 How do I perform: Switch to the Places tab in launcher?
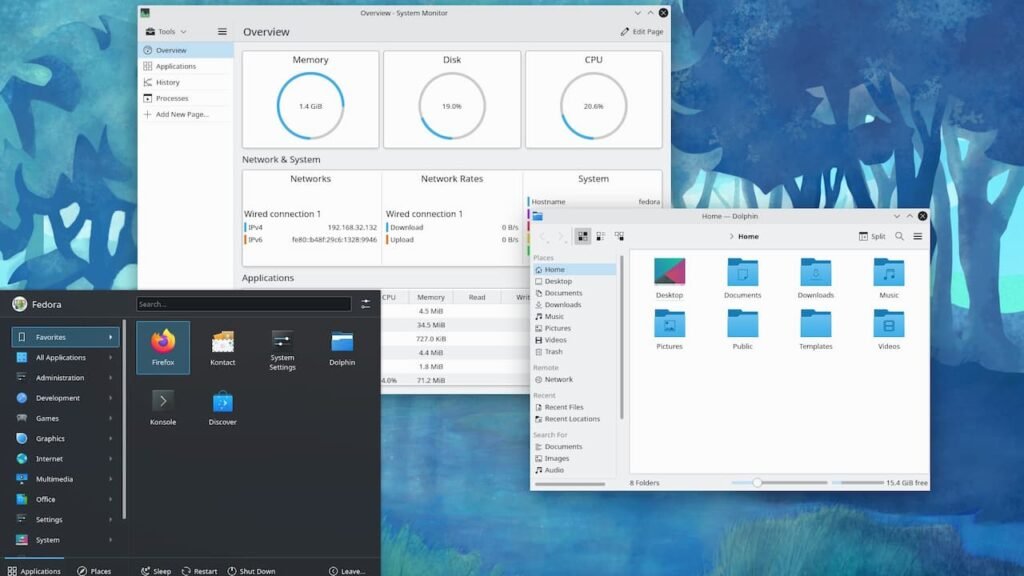tap(94, 570)
